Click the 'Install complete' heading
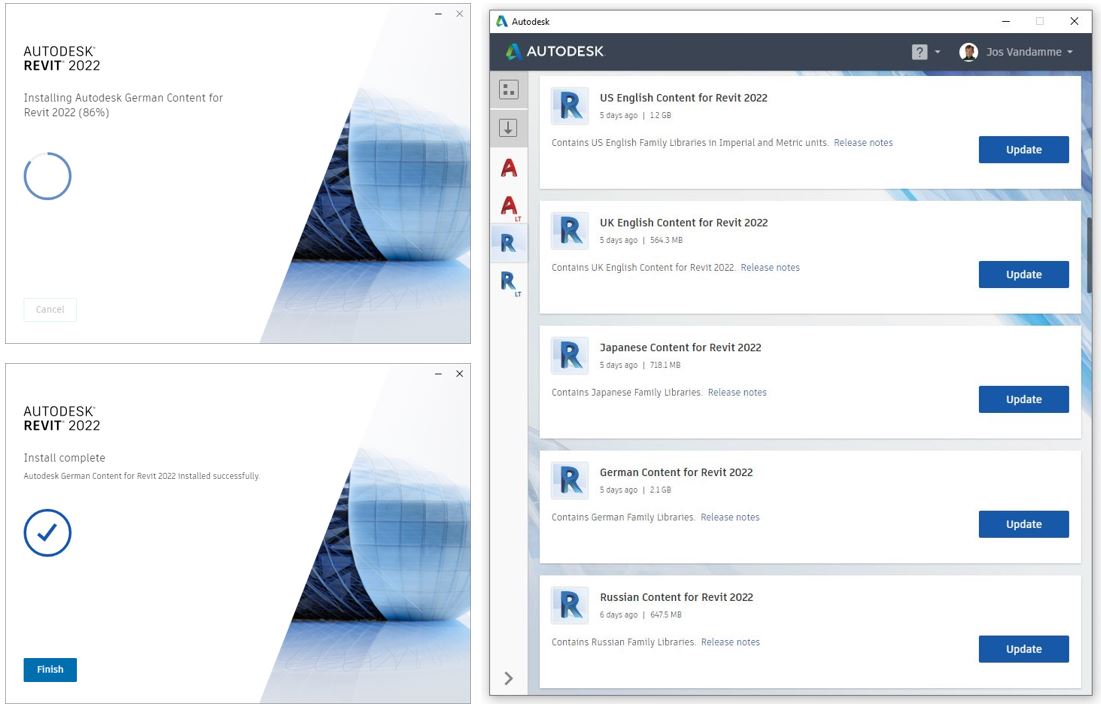The height and width of the screenshot is (707, 1101). [x=64, y=458]
